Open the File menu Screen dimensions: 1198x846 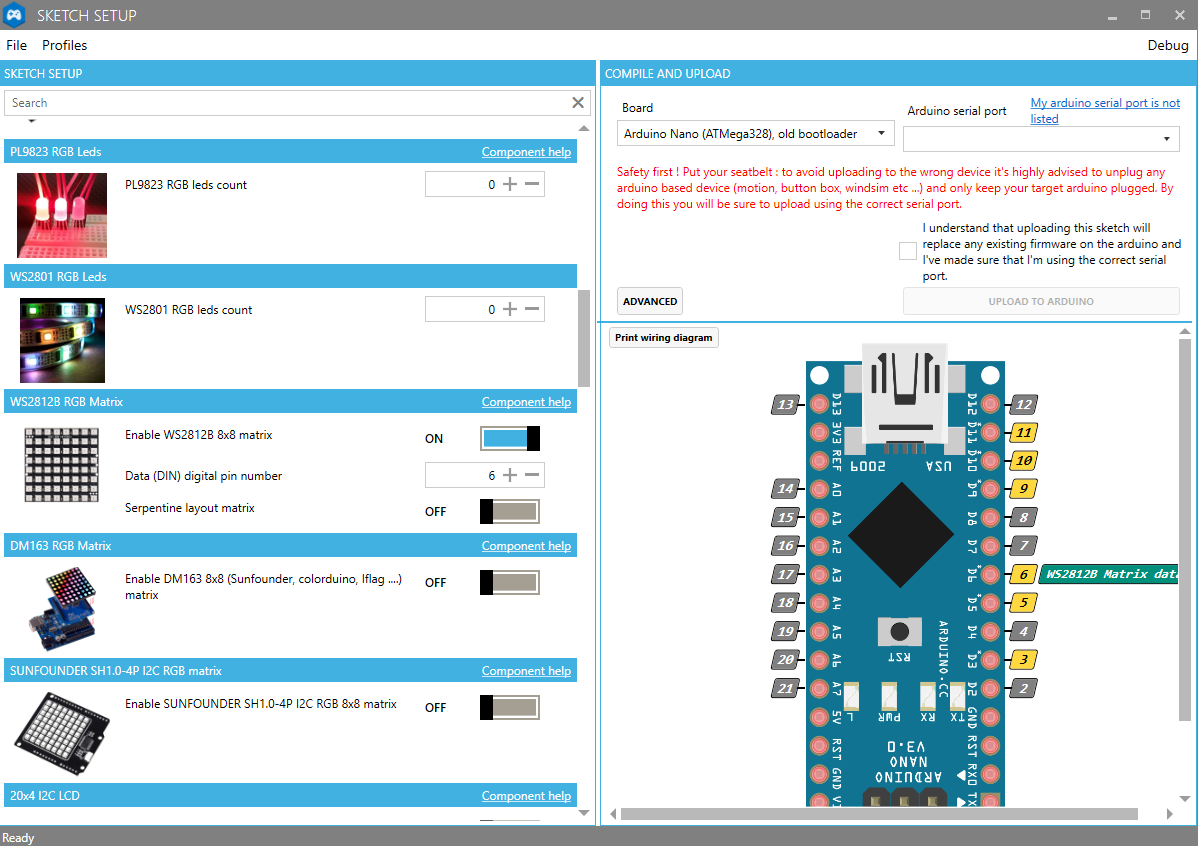[x=17, y=45]
